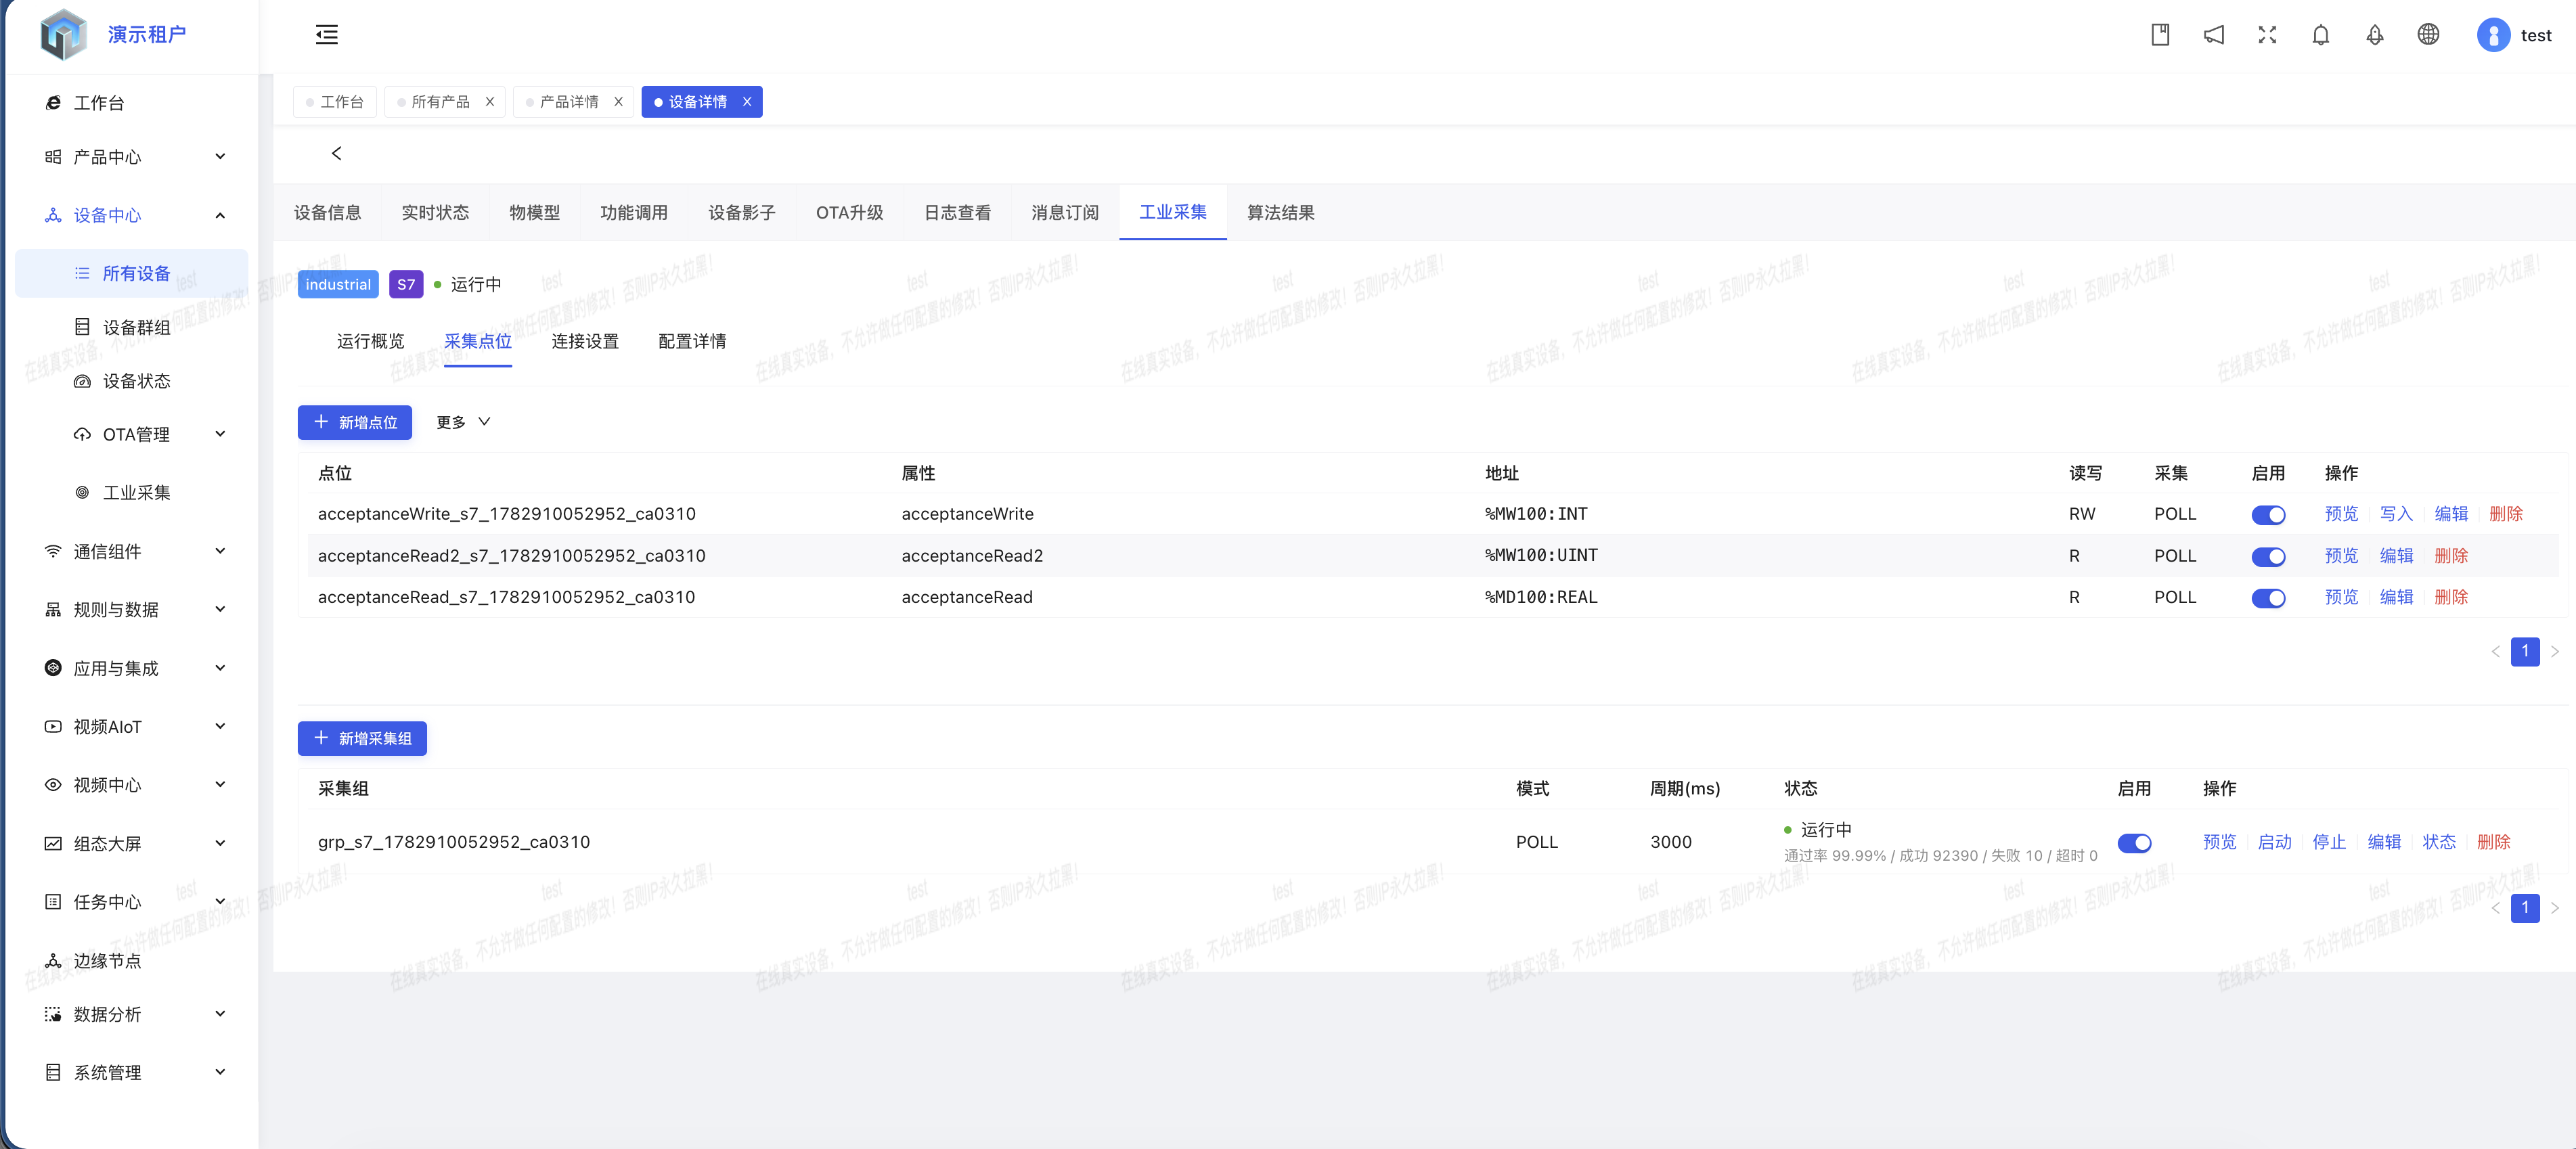
Task: Close the 产品详情 tab
Action: tap(618, 102)
